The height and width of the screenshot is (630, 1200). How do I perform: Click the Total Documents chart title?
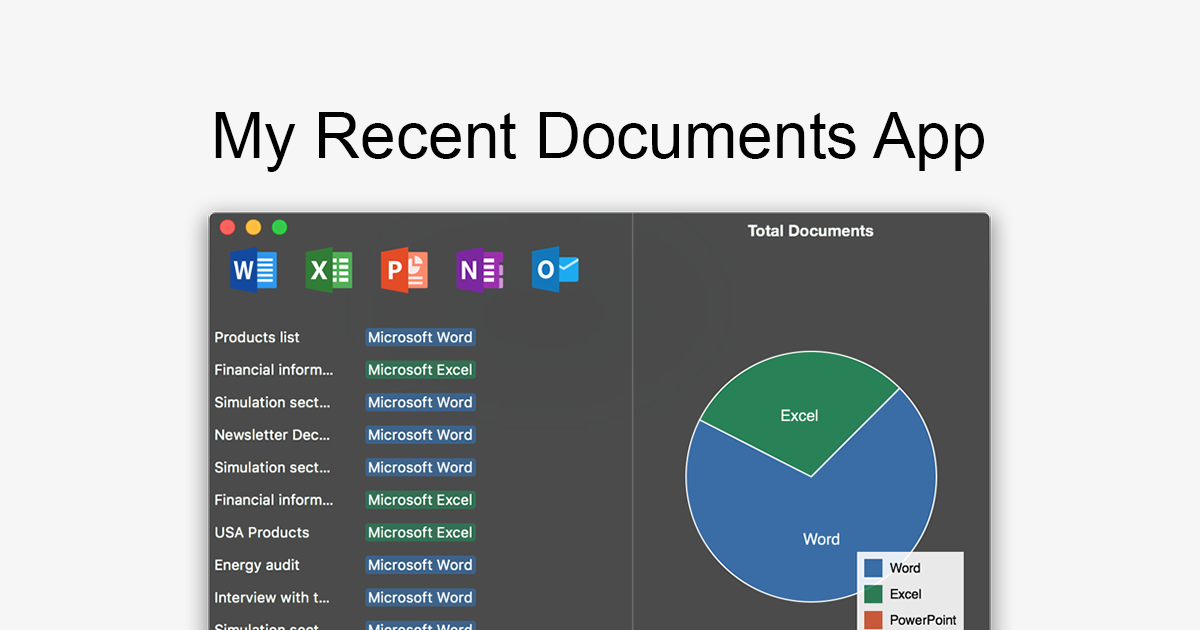pyautogui.click(x=811, y=231)
